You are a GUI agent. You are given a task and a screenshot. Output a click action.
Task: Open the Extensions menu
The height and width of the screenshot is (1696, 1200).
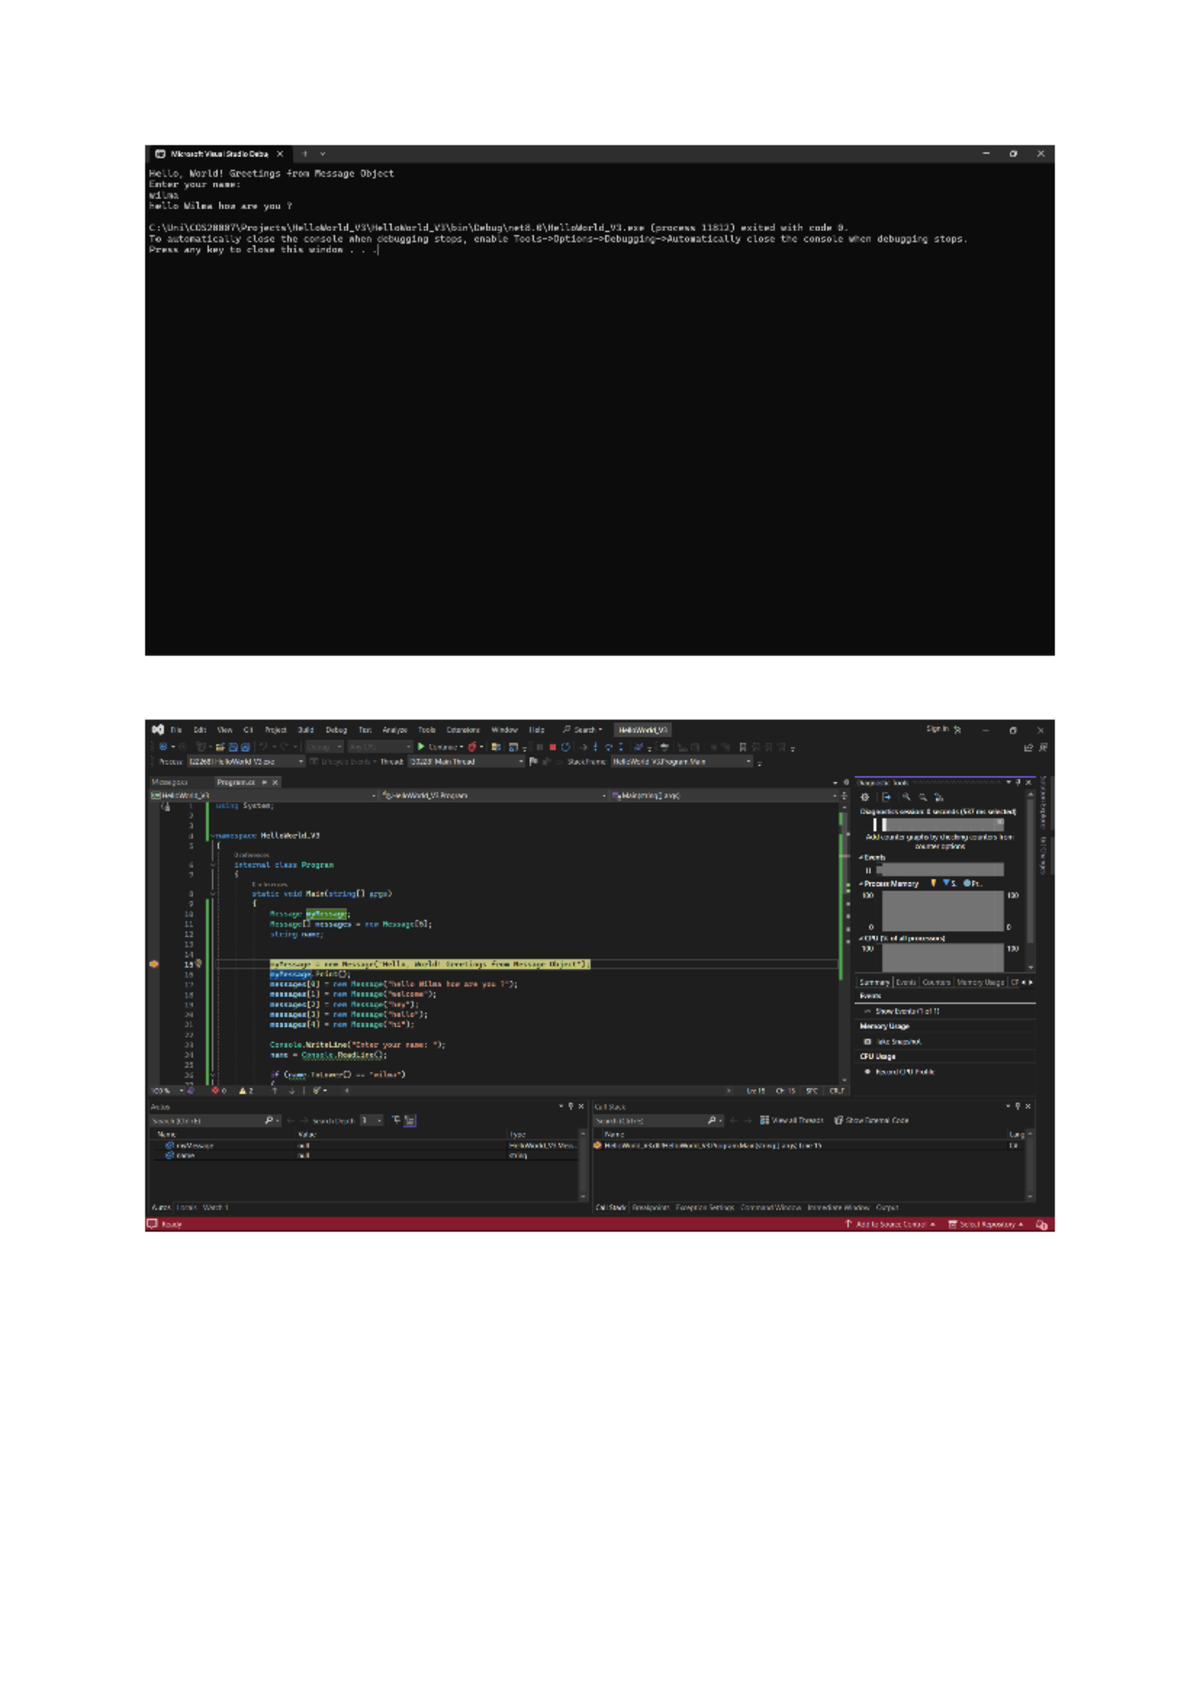(463, 729)
